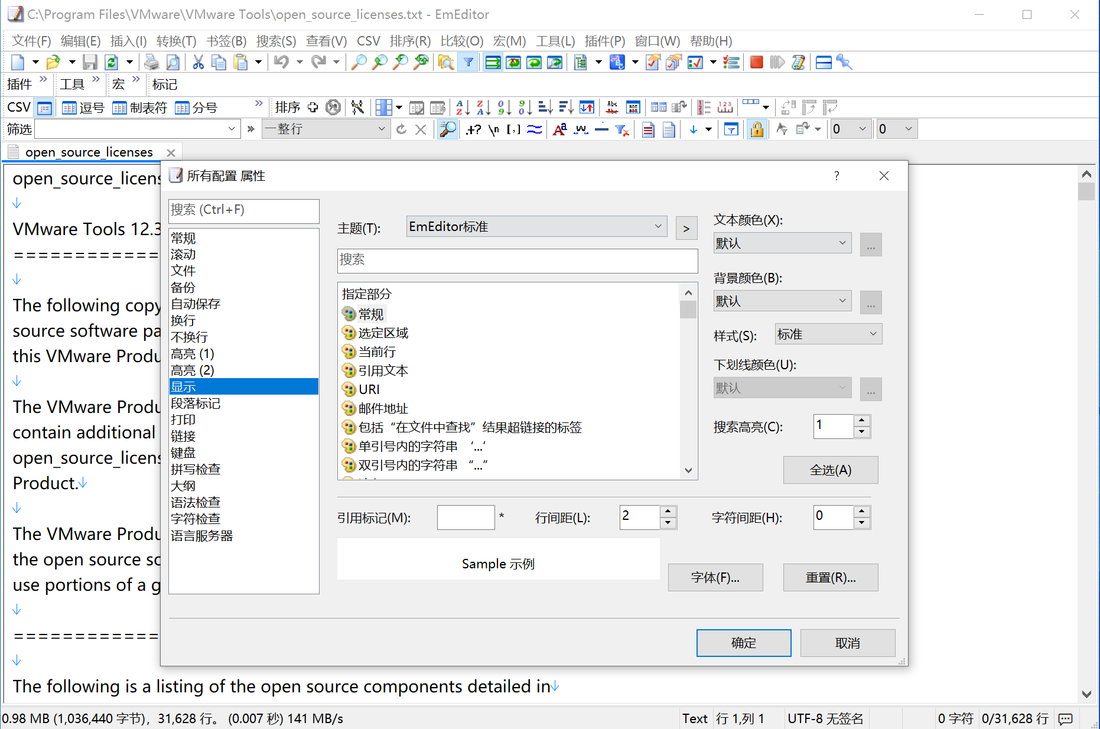Click the Paste clipboard icon
This screenshot has width=1100, height=729.
point(241,62)
